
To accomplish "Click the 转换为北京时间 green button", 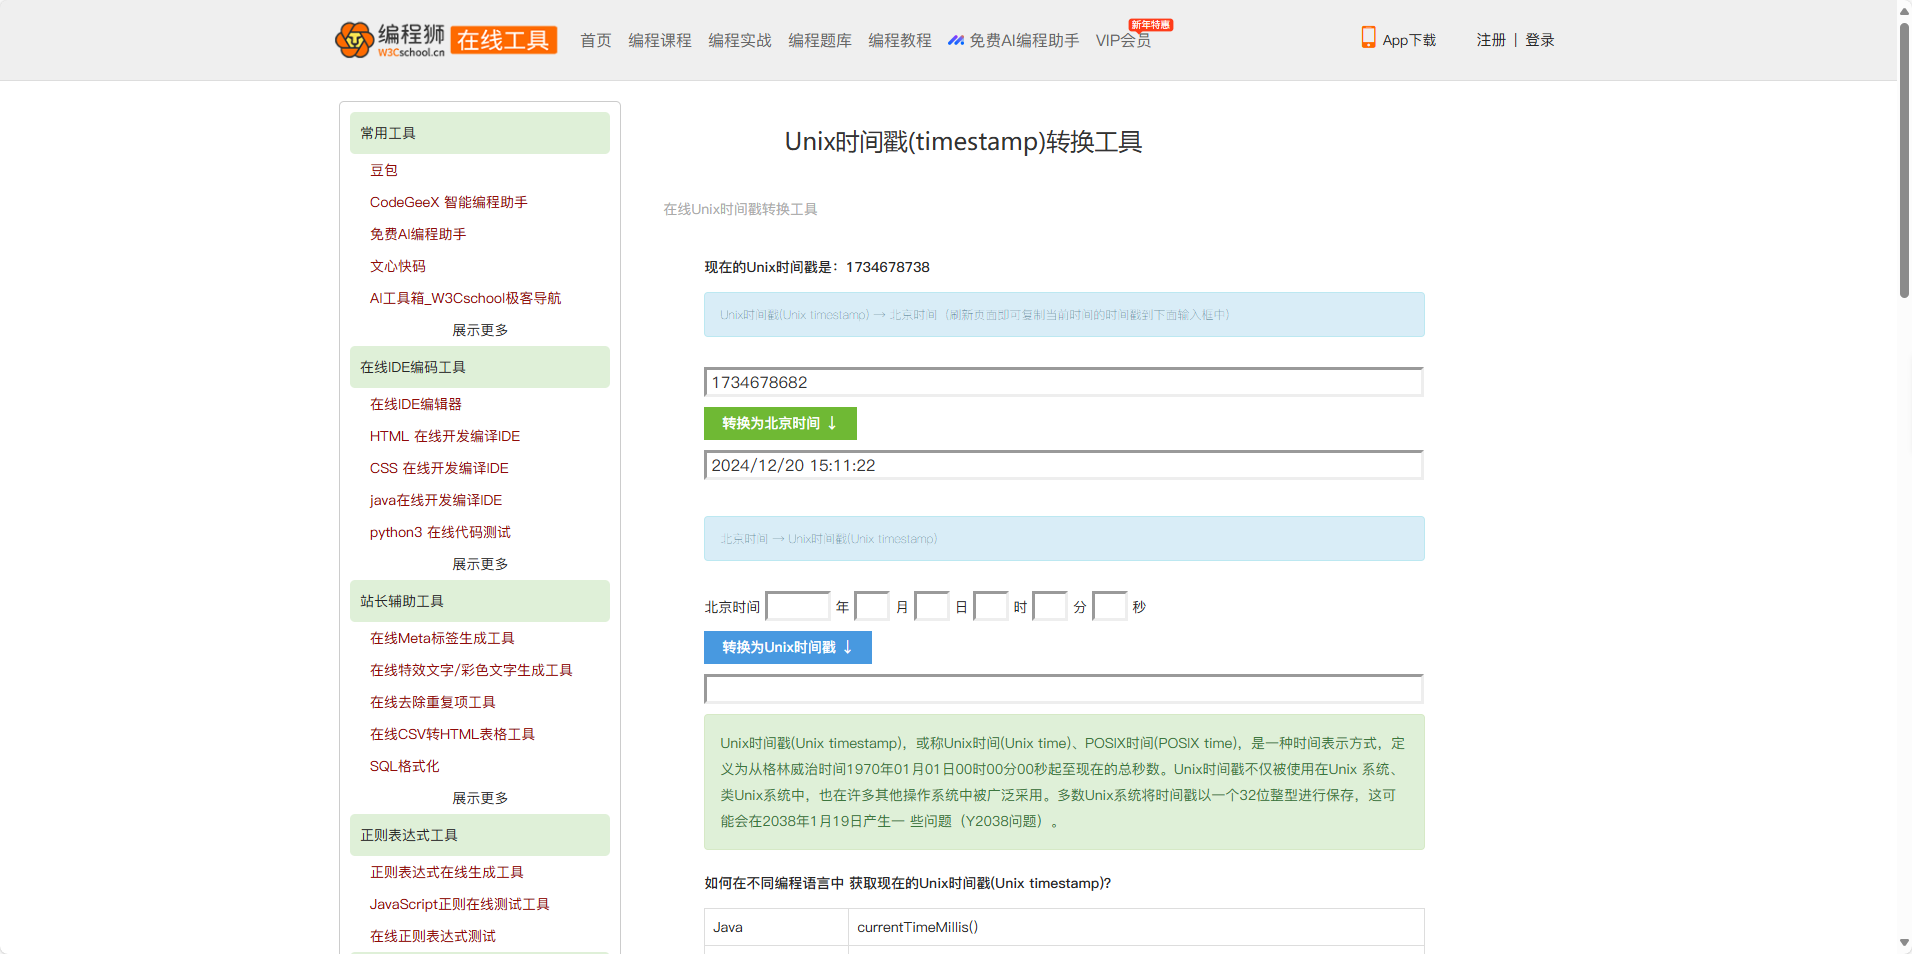I will (x=780, y=423).
